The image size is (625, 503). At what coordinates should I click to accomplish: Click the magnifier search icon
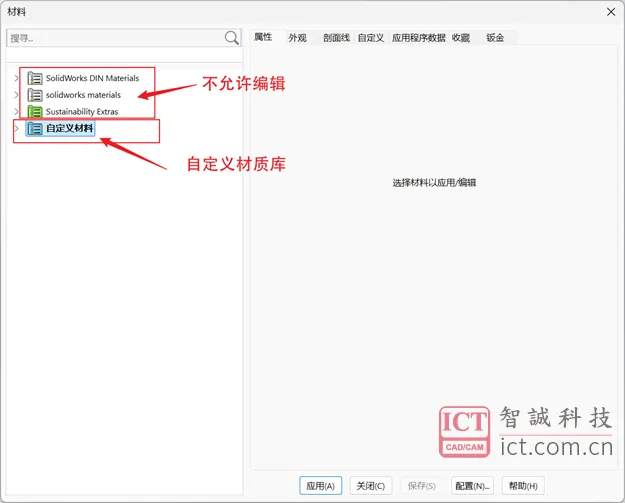pyautogui.click(x=232, y=38)
